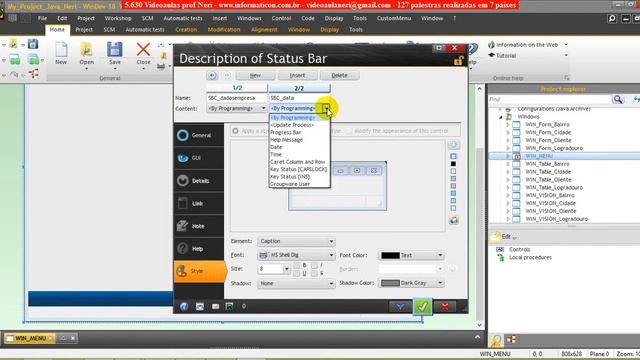Open the Link section in dialog sidebar
Screen dimensions: 640x360
click(x=199, y=203)
